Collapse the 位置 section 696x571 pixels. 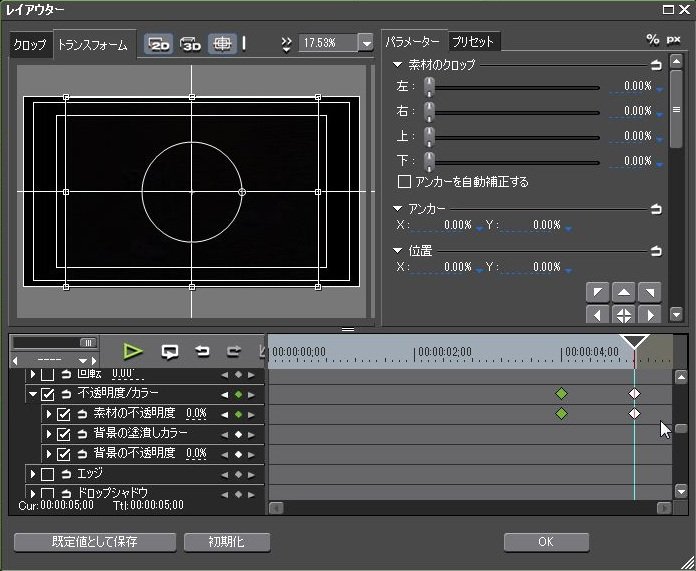(x=398, y=250)
